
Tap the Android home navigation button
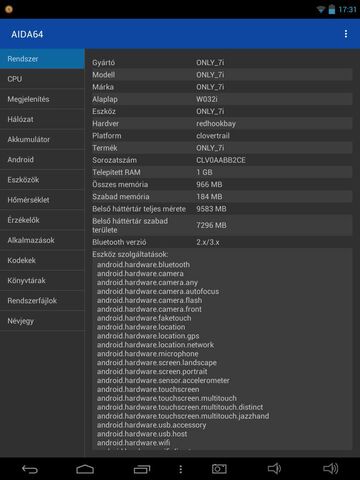[85, 469]
